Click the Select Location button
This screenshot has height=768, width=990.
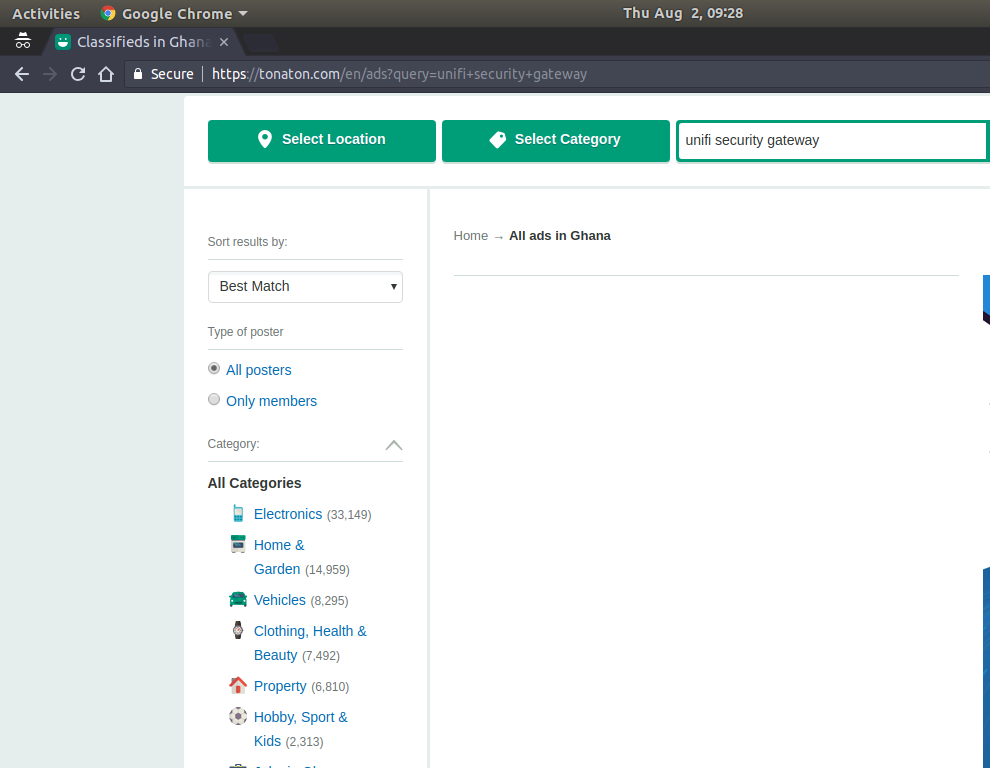[x=321, y=140]
